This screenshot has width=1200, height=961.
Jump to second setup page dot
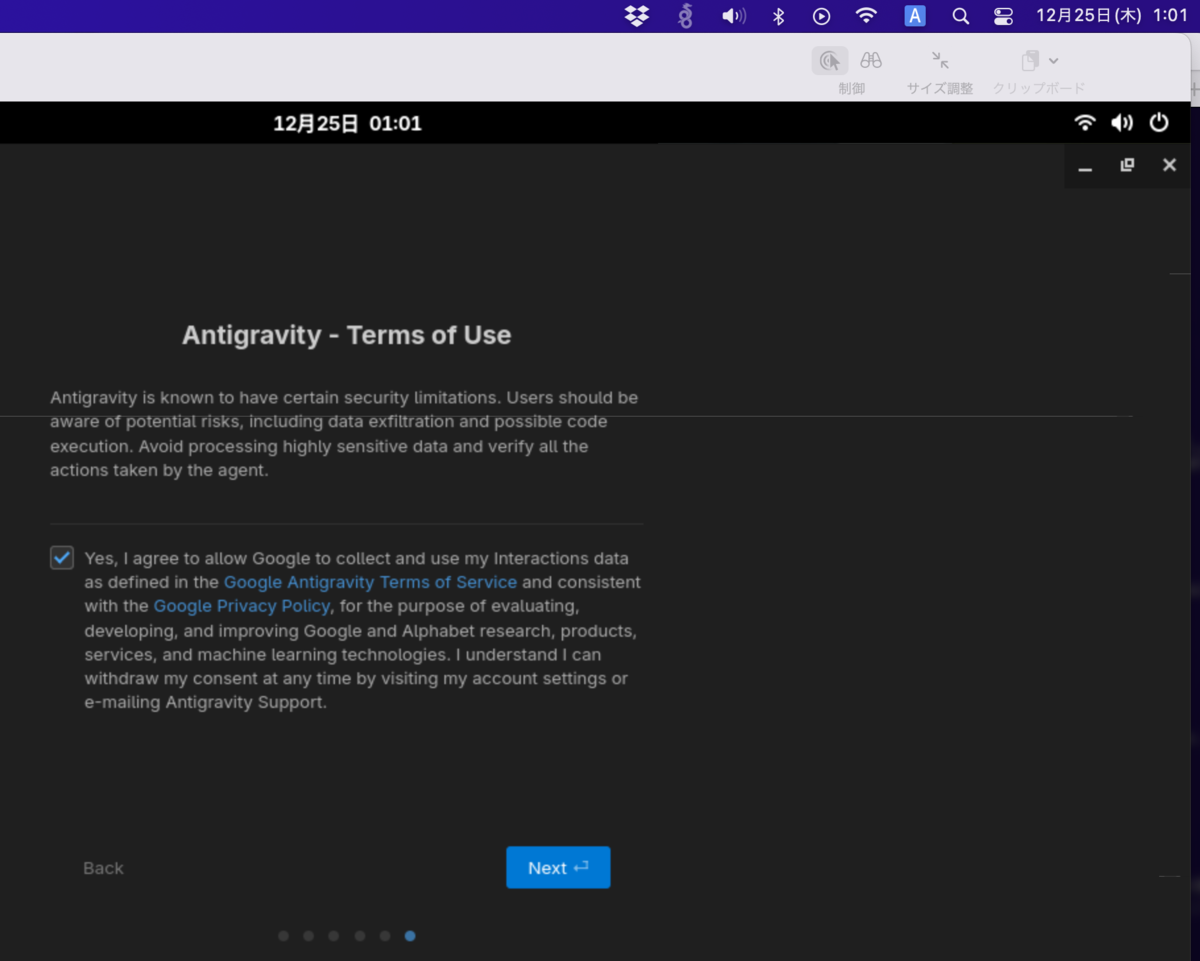pyautogui.click(x=309, y=936)
